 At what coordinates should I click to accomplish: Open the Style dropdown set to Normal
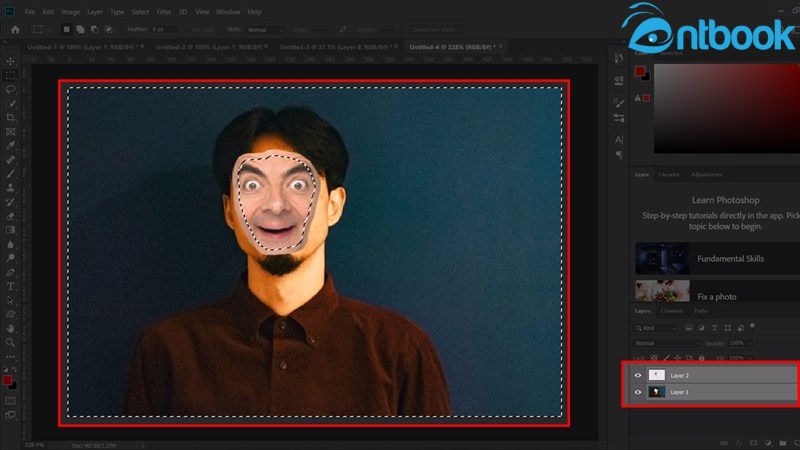[x=264, y=30]
